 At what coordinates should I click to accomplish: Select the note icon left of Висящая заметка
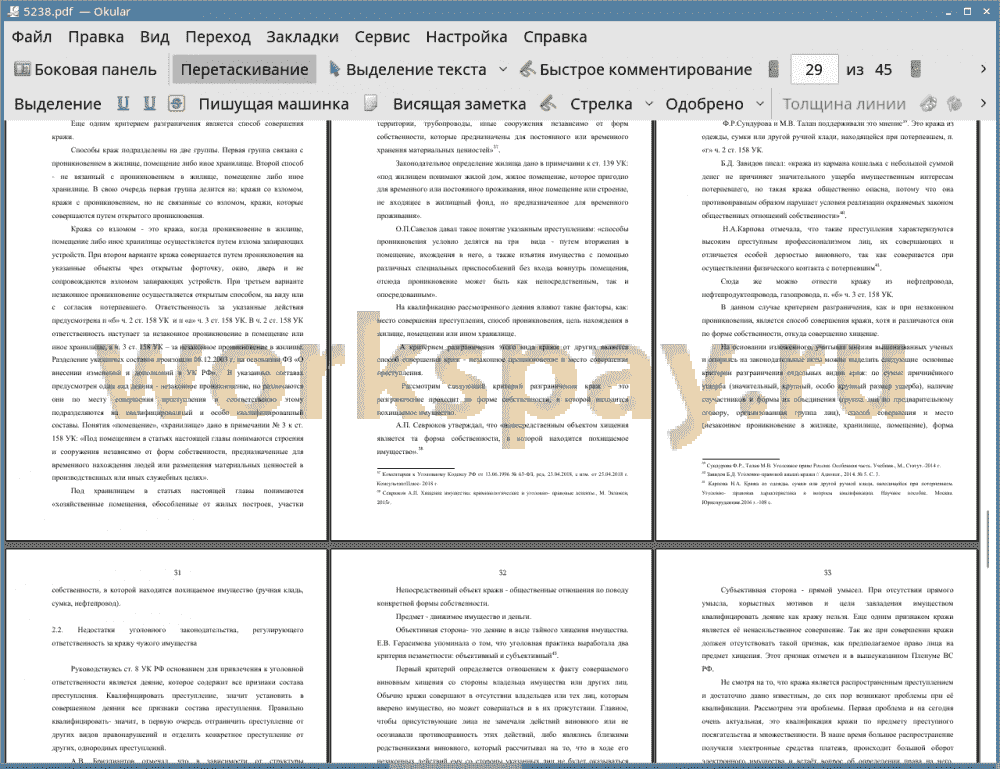(x=371, y=103)
